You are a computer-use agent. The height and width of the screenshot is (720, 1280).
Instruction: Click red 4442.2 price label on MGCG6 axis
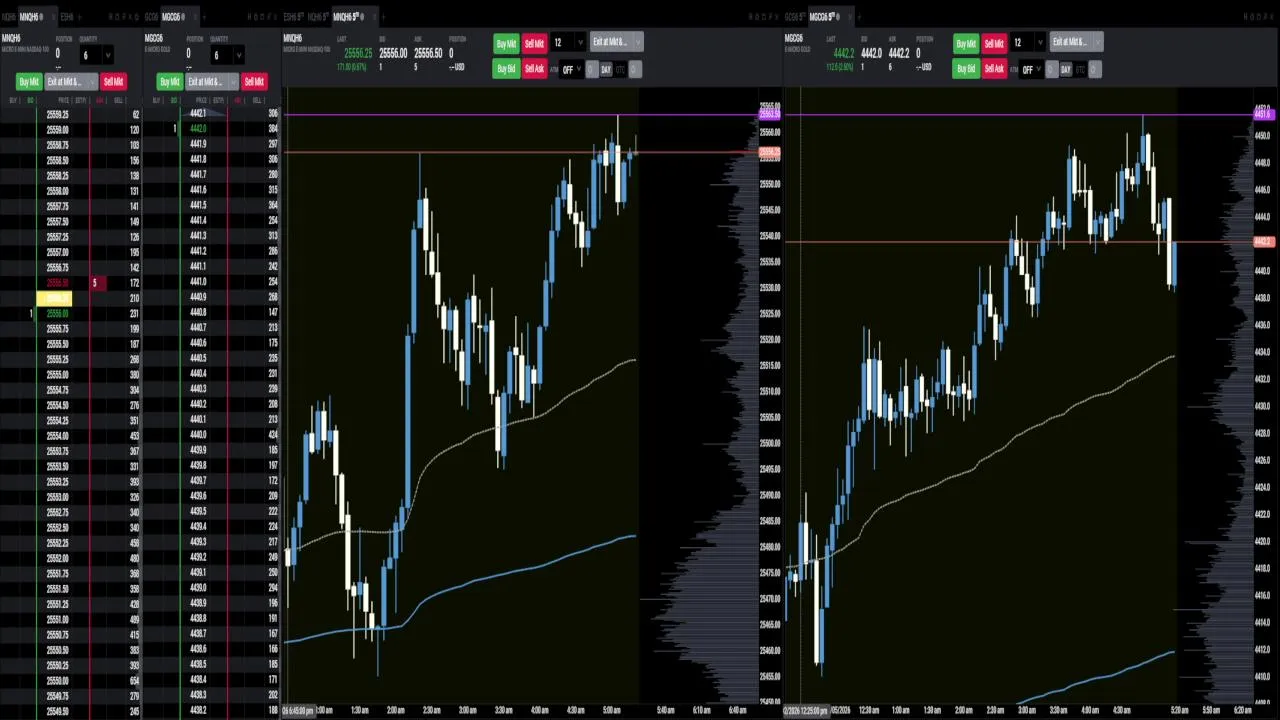(1262, 242)
